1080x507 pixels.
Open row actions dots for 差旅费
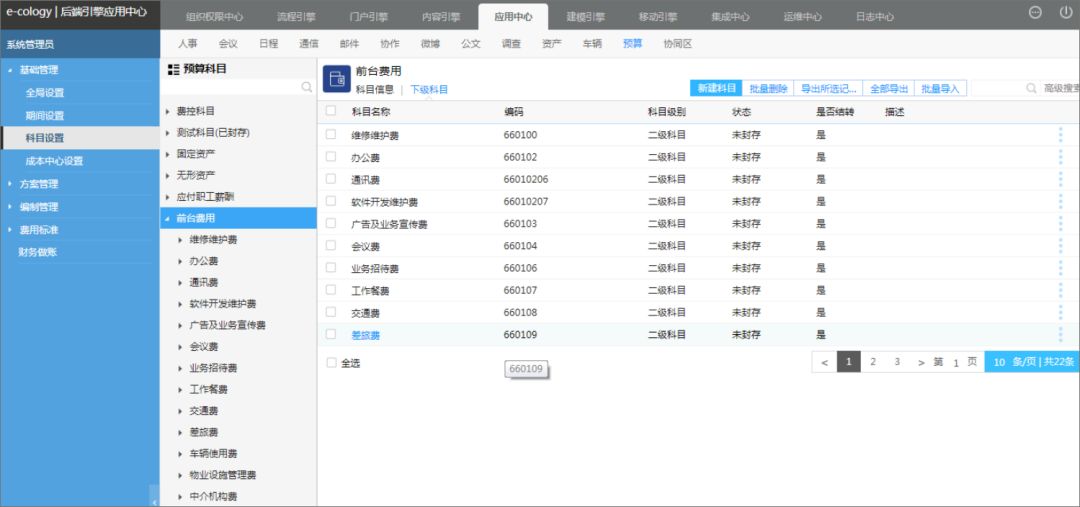(1060, 335)
